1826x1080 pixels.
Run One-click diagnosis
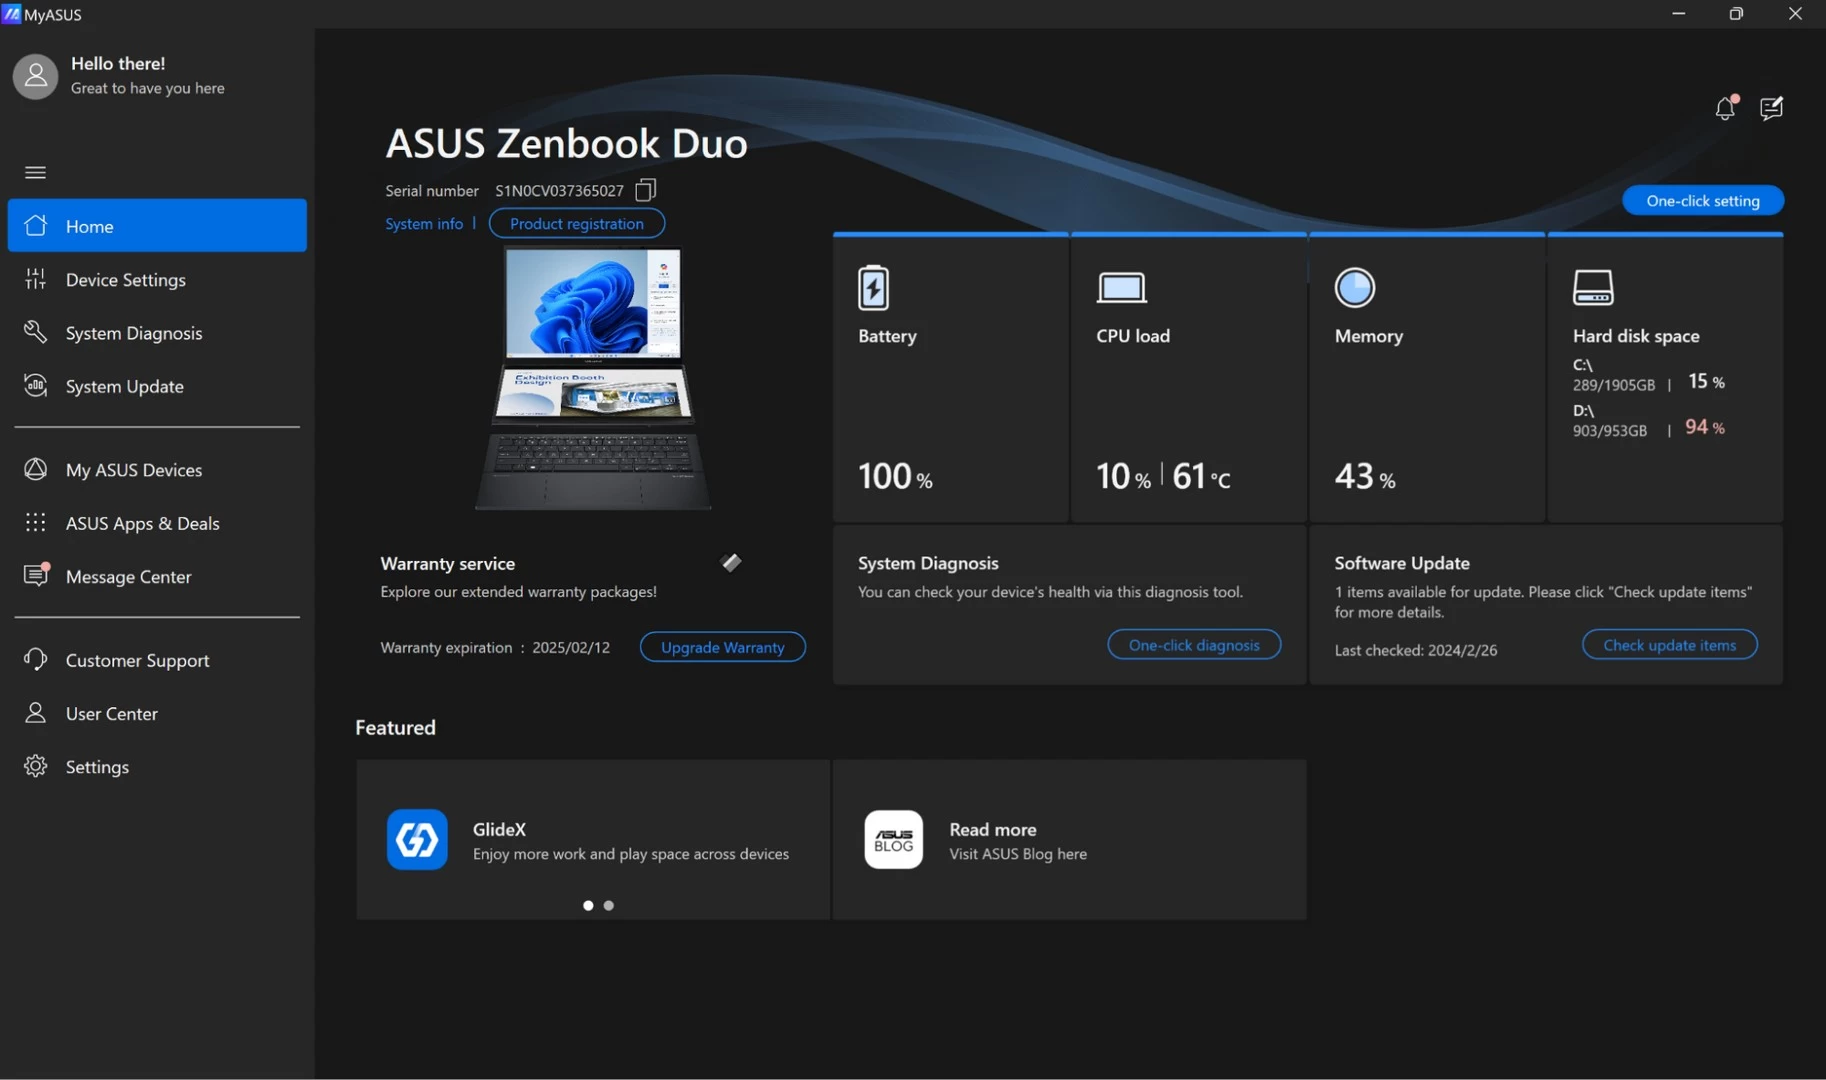tap(1194, 645)
